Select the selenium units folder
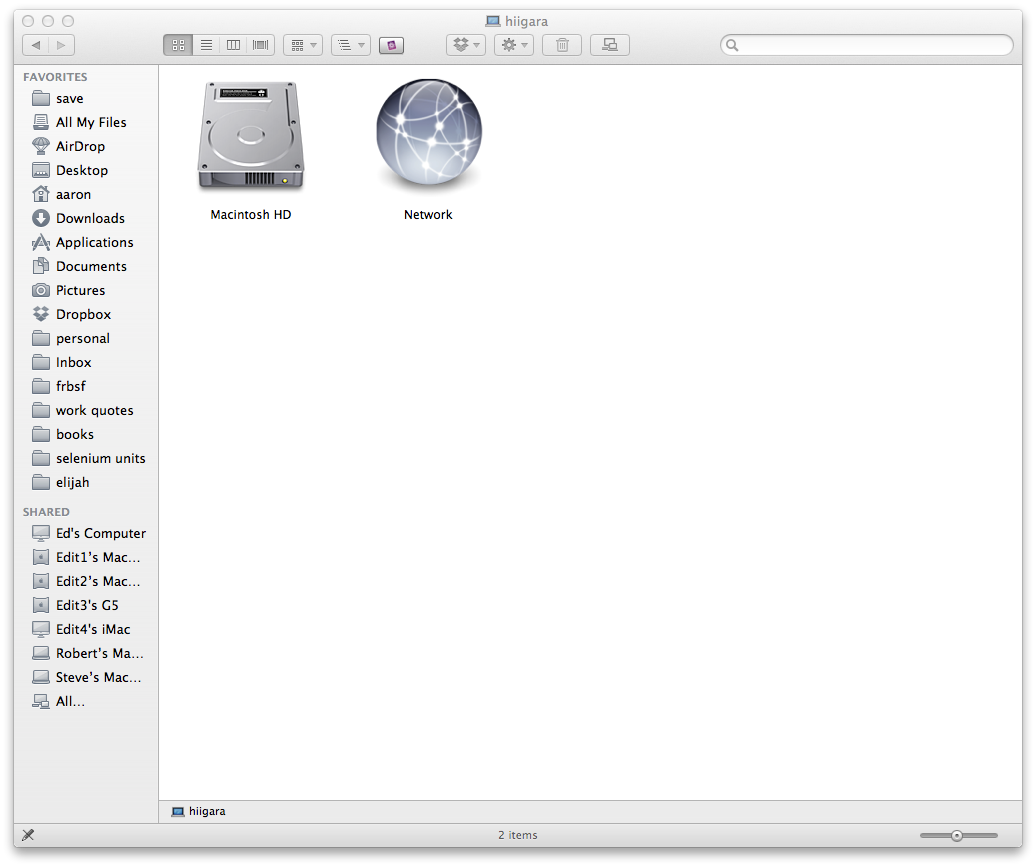Viewport: 1036px width, 867px height. (87, 459)
